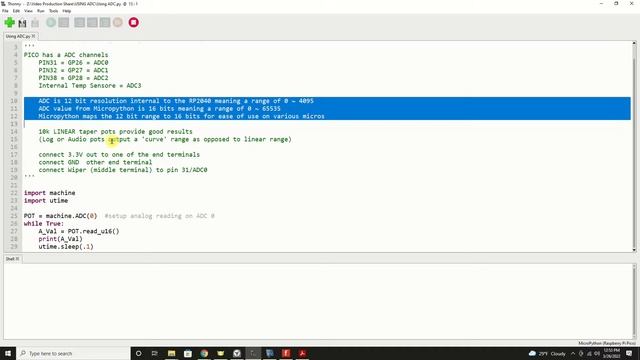Open the Windows Start menu
The width and height of the screenshot is (640, 360).
(x=8, y=353)
